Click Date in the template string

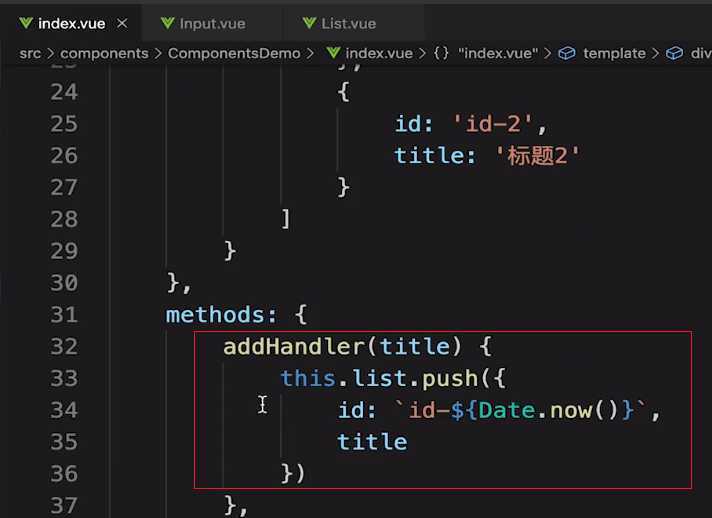coord(507,410)
